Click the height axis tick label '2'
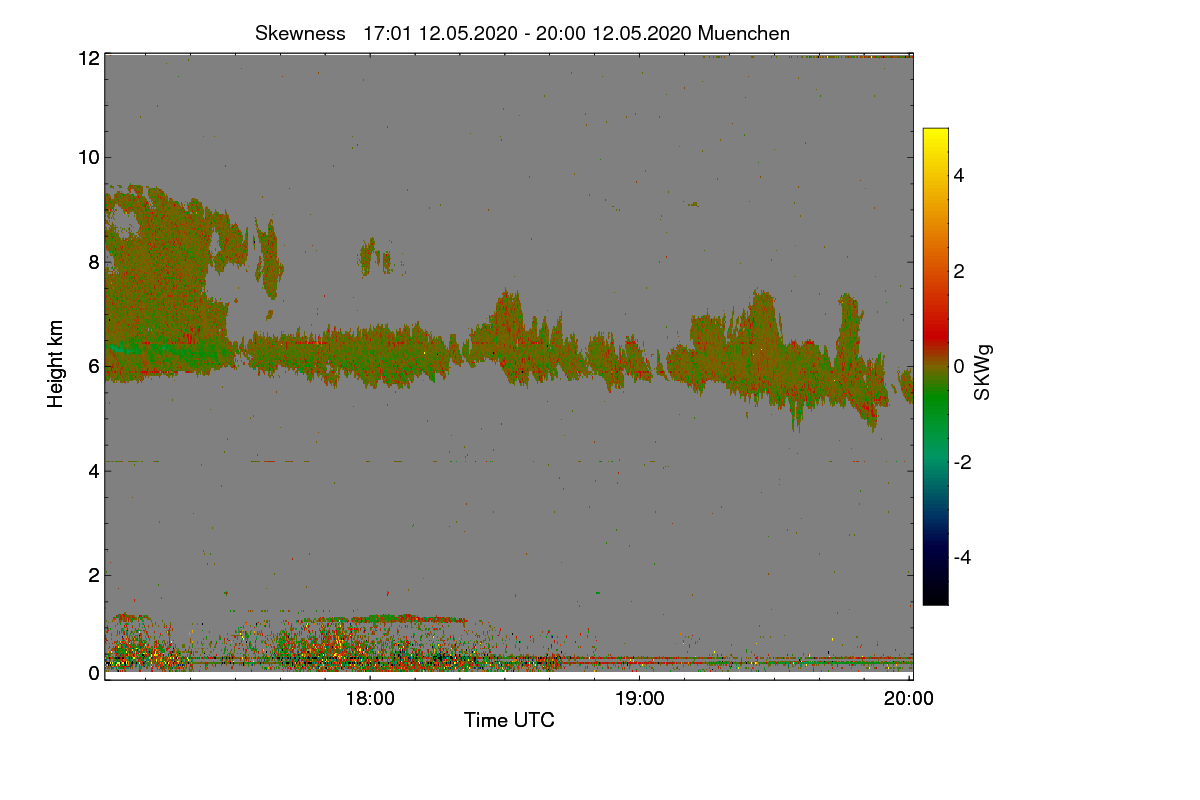Image resolution: width=1200 pixels, height=800 pixels. (93, 575)
